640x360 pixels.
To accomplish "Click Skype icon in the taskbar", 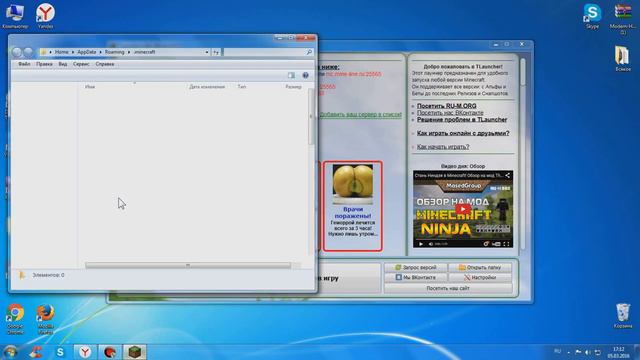I will pos(60,352).
